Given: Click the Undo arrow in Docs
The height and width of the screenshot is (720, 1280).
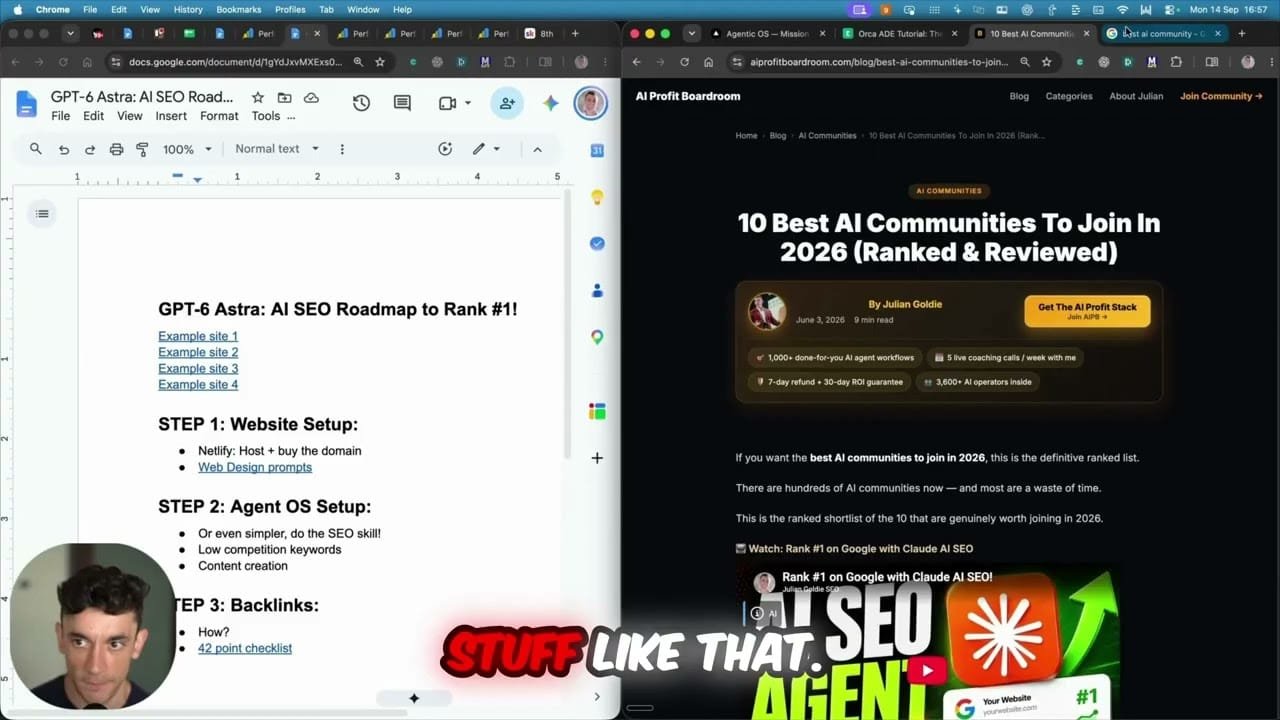Looking at the screenshot, I should (x=63, y=149).
